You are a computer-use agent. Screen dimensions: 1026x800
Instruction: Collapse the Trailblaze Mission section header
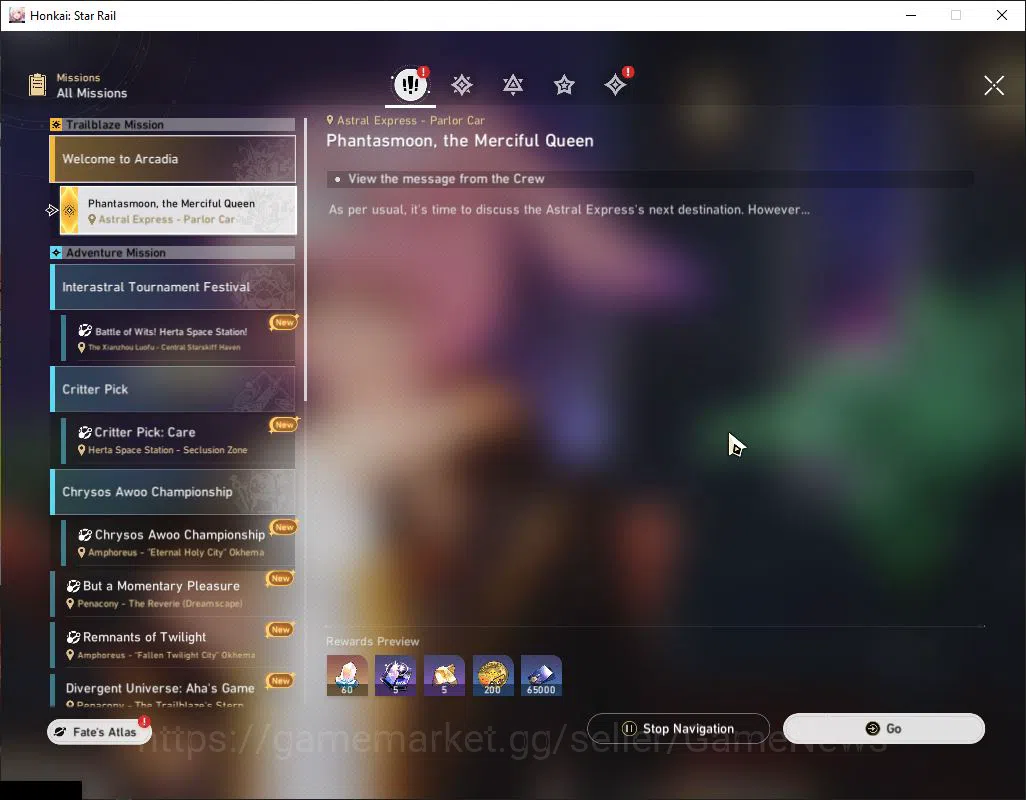(x=173, y=124)
